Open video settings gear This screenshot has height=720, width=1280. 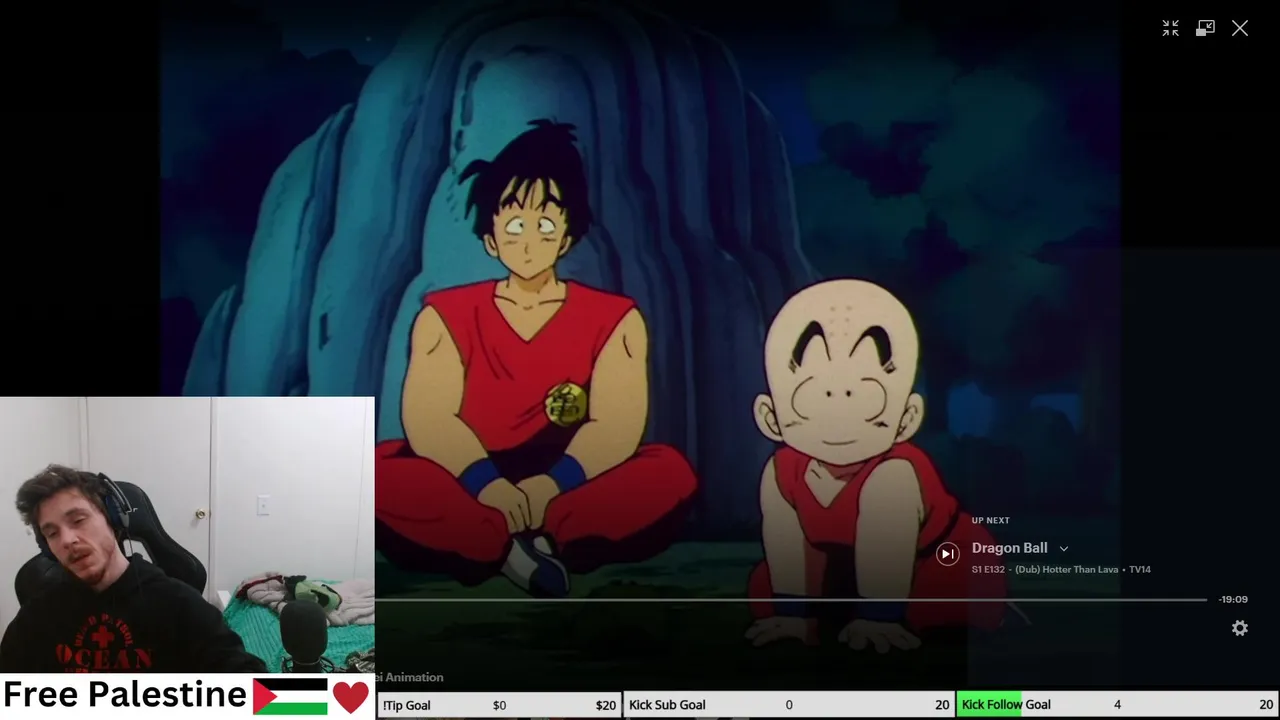pyautogui.click(x=1240, y=628)
